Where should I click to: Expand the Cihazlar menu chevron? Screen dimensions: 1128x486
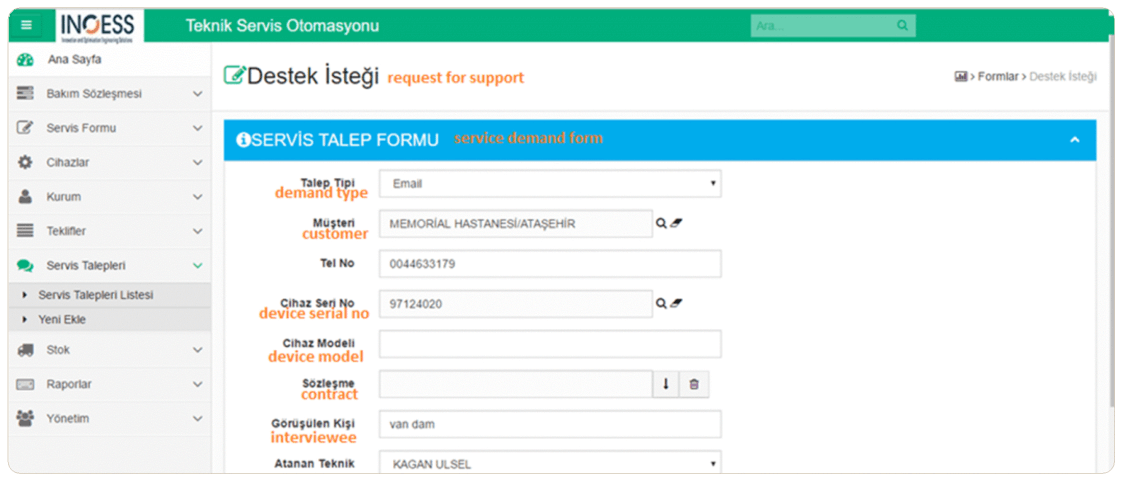tap(198, 163)
